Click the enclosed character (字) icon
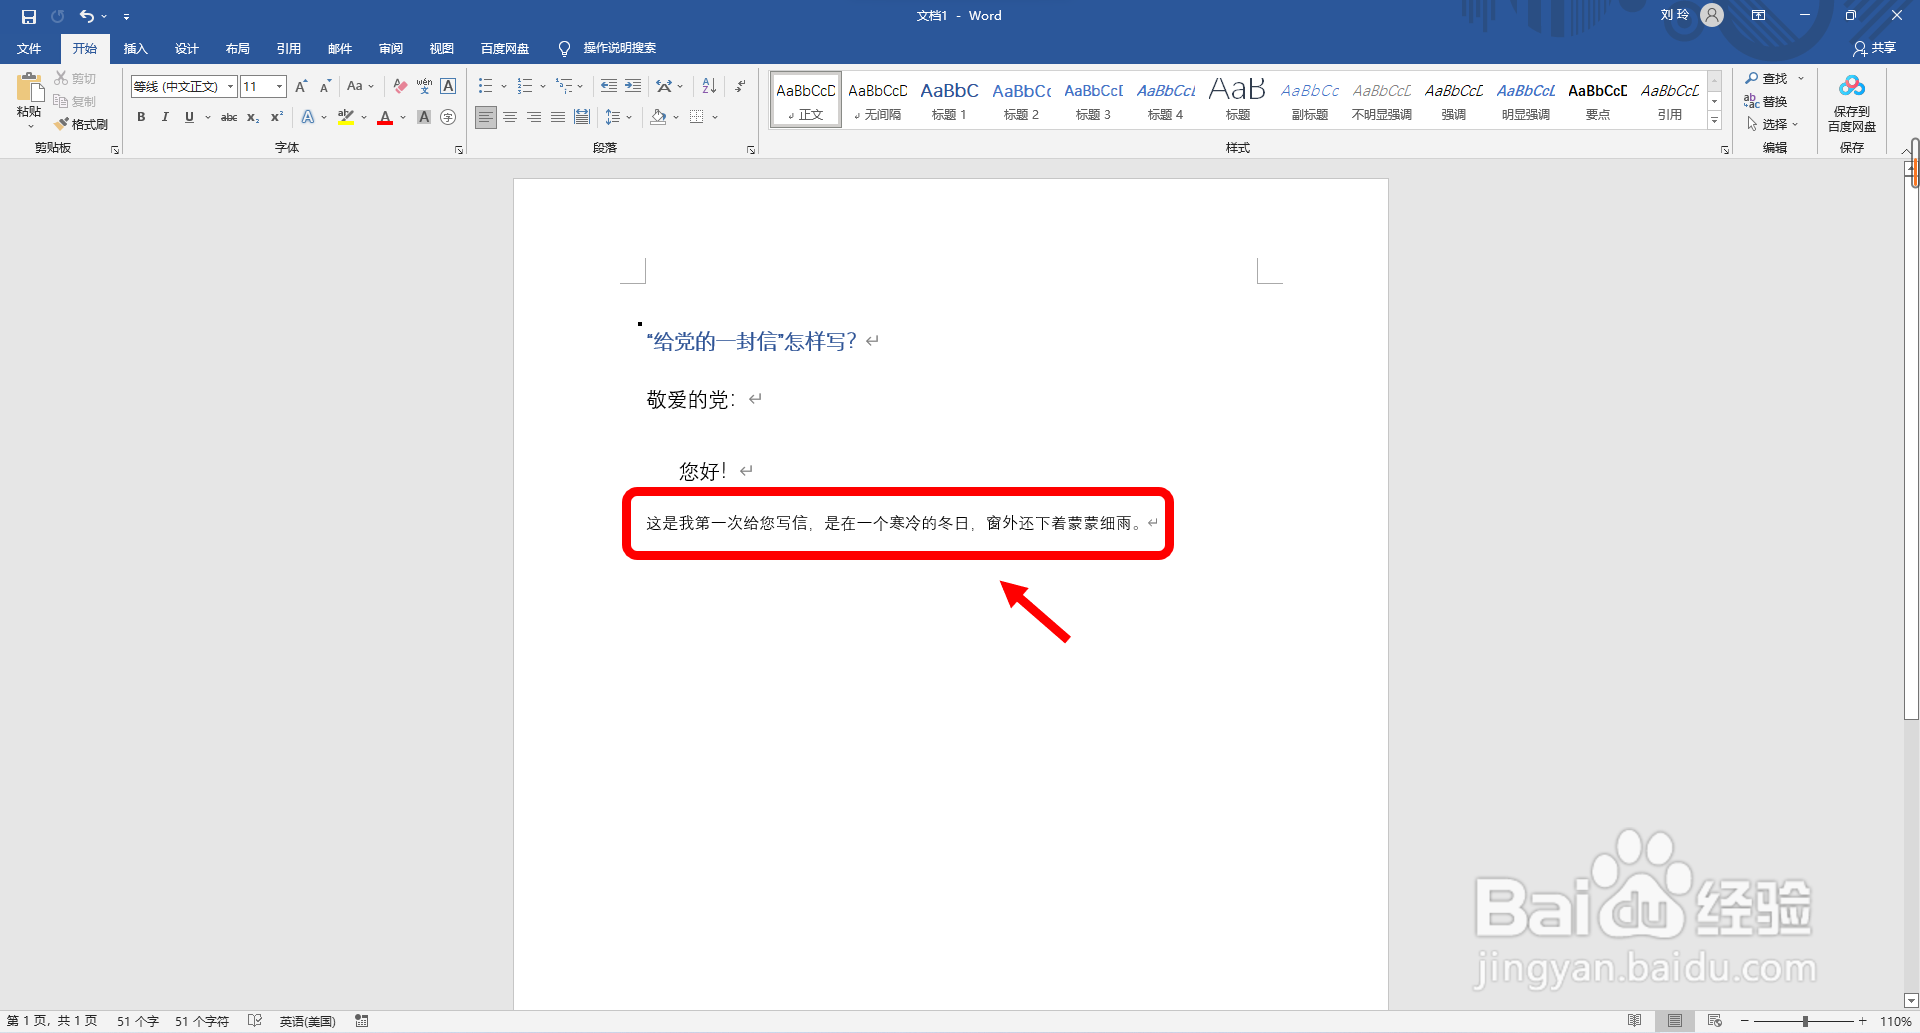1920x1033 pixels. click(448, 117)
